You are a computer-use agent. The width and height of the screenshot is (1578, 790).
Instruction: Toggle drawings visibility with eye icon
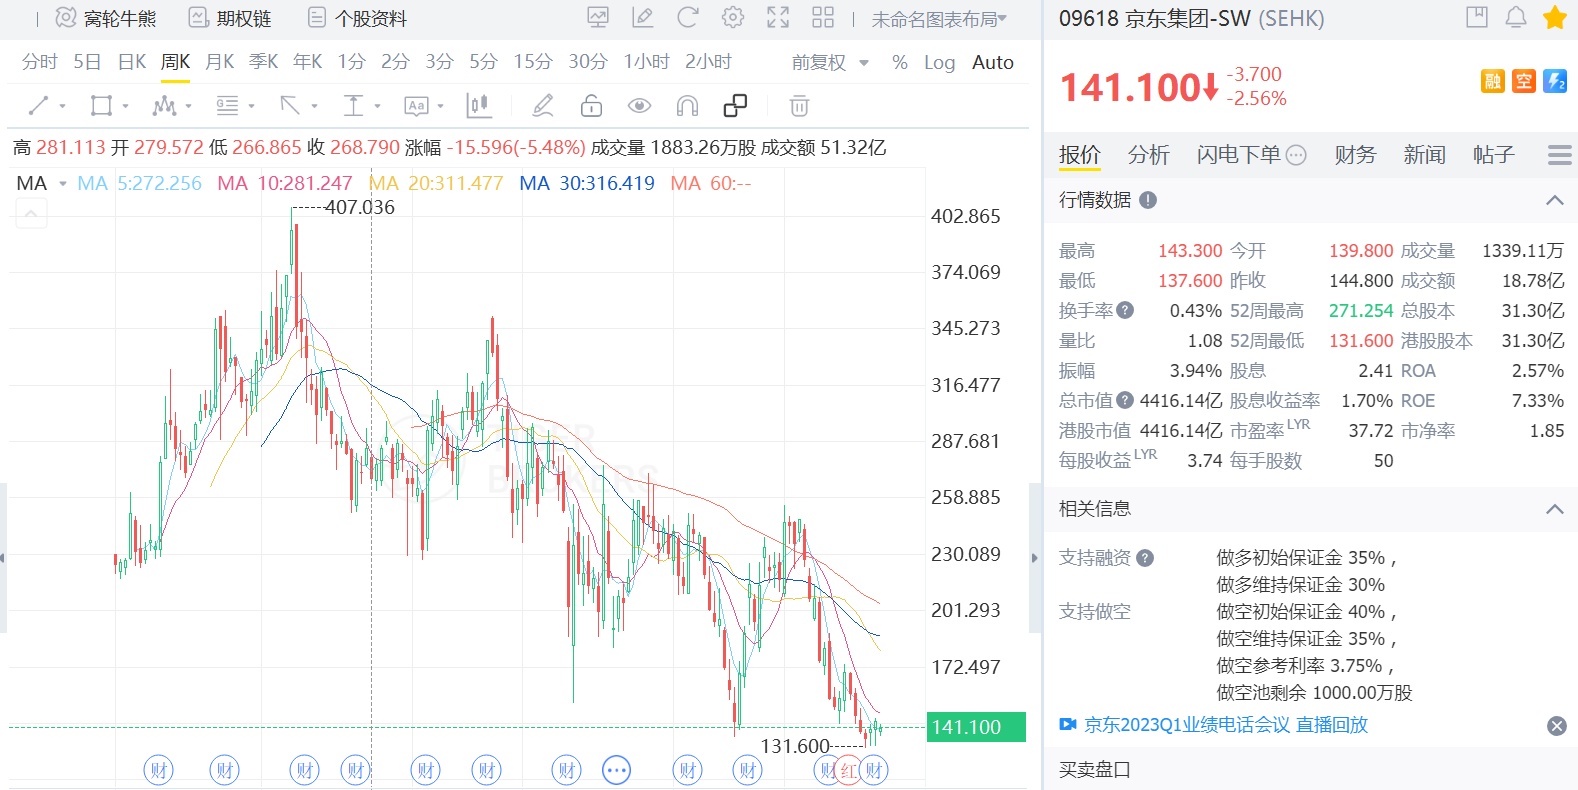639,105
